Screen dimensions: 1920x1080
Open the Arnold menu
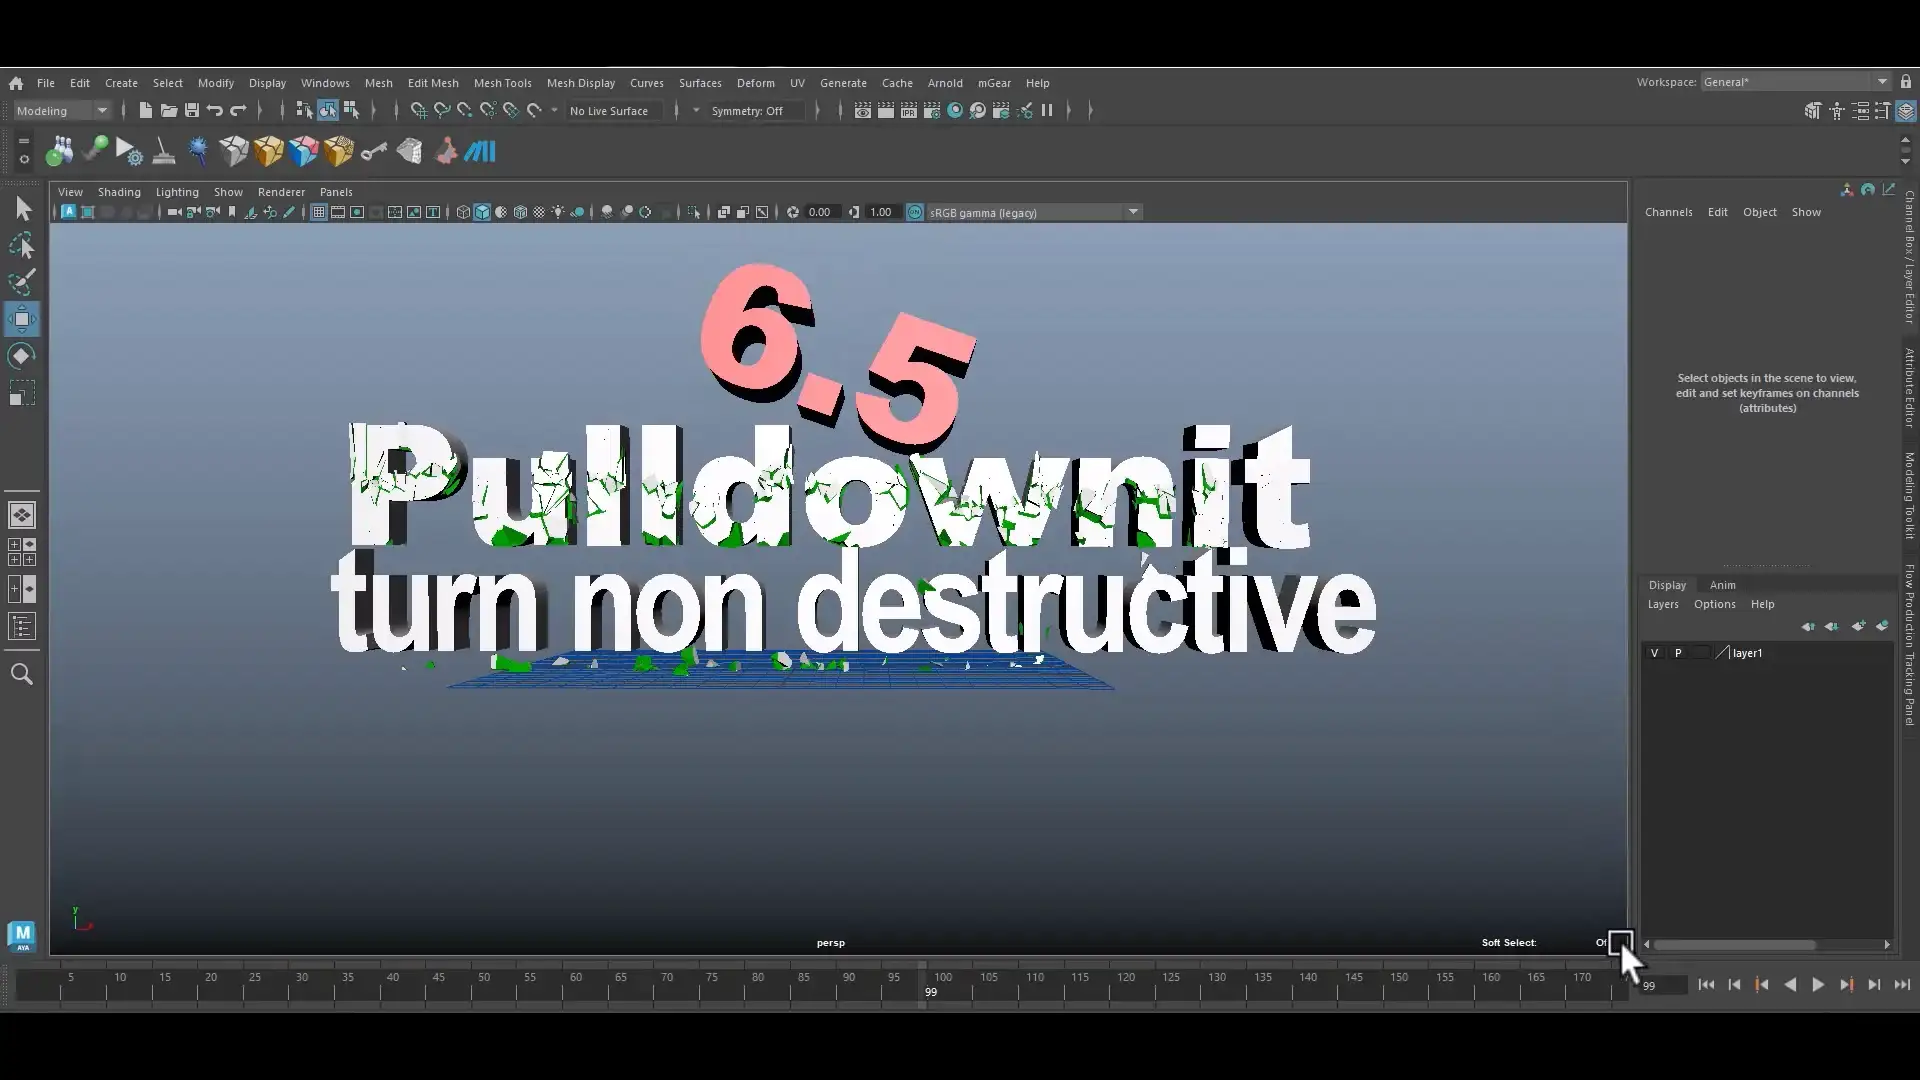(944, 83)
